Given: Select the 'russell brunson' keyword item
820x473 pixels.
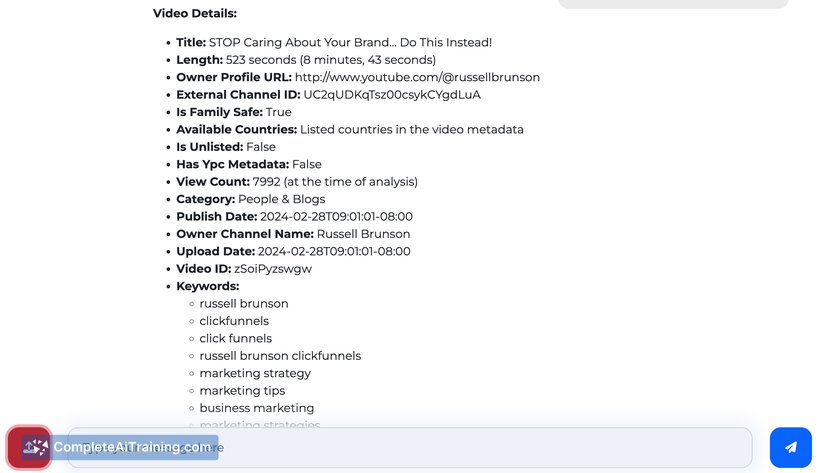Looking at the screenshot, I should click(x=244, y=303).
